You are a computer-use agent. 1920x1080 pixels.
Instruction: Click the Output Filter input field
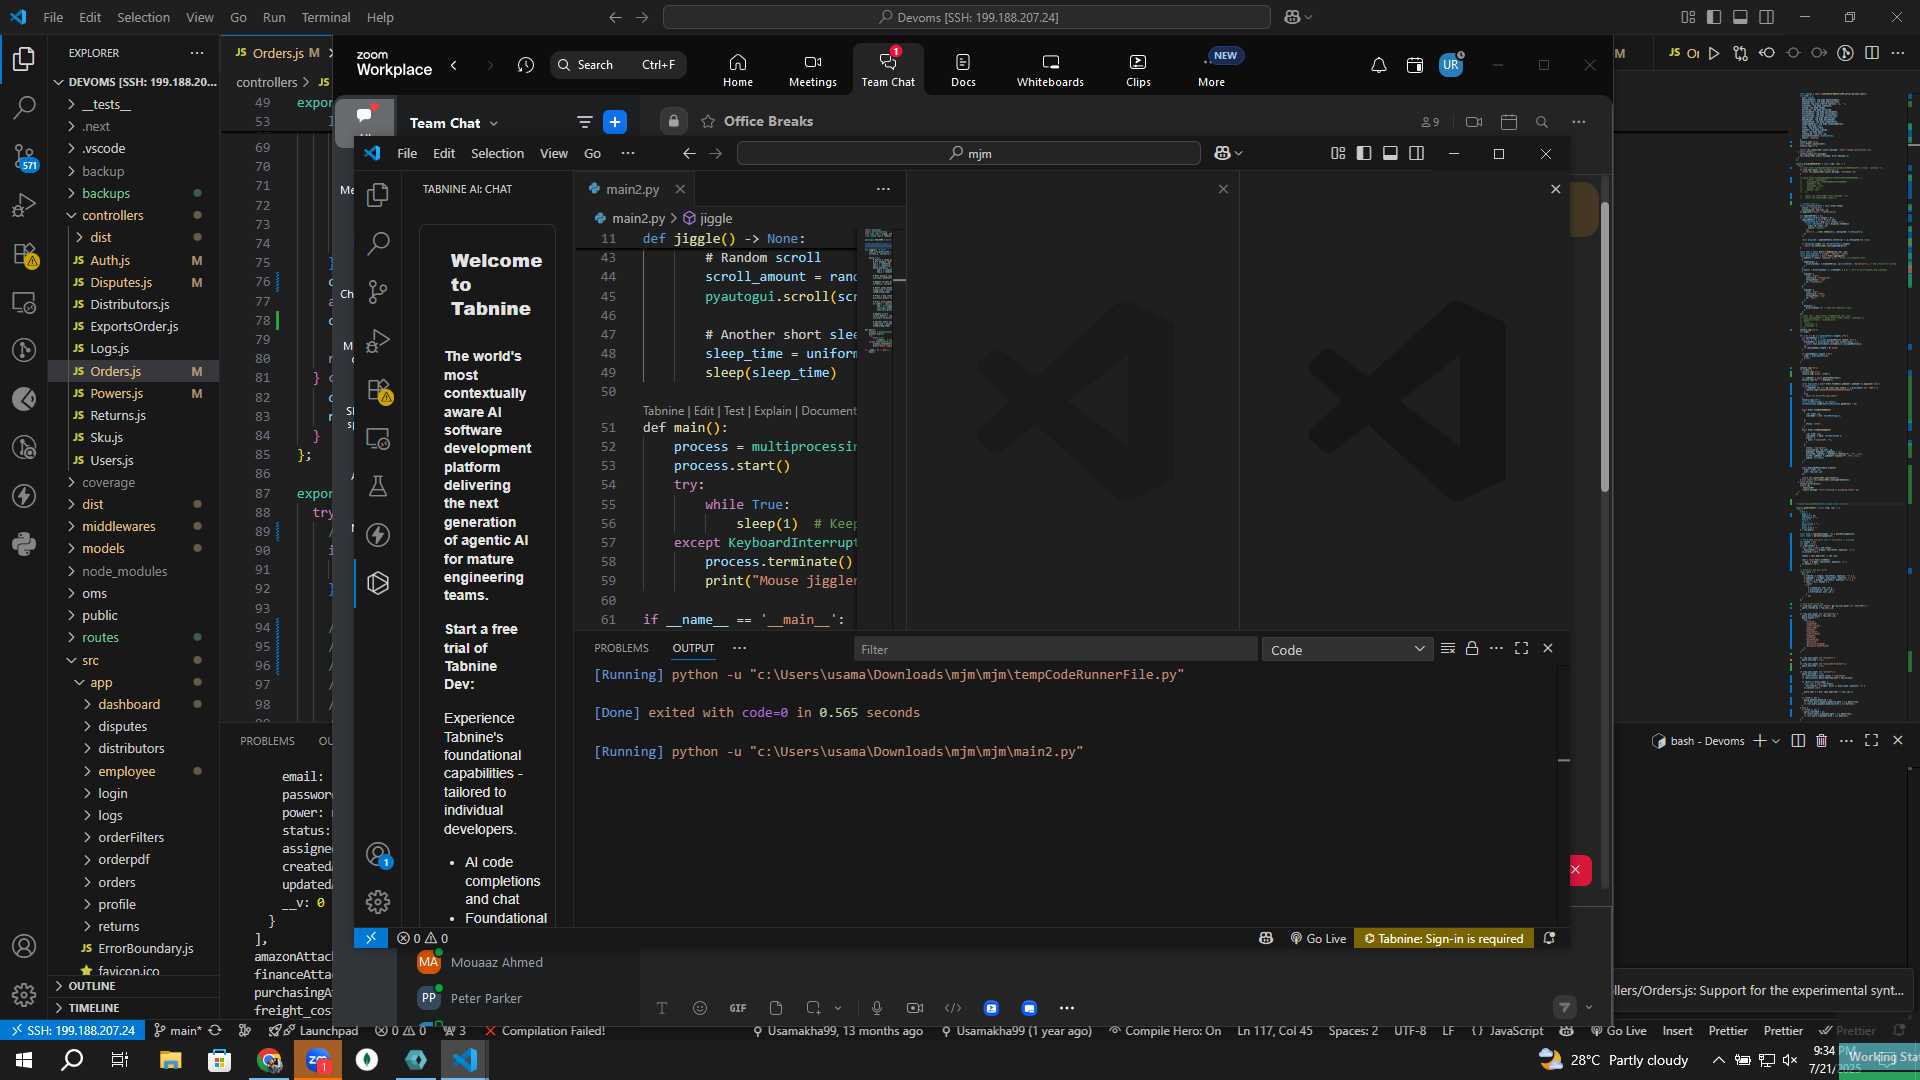(1055, 650)
